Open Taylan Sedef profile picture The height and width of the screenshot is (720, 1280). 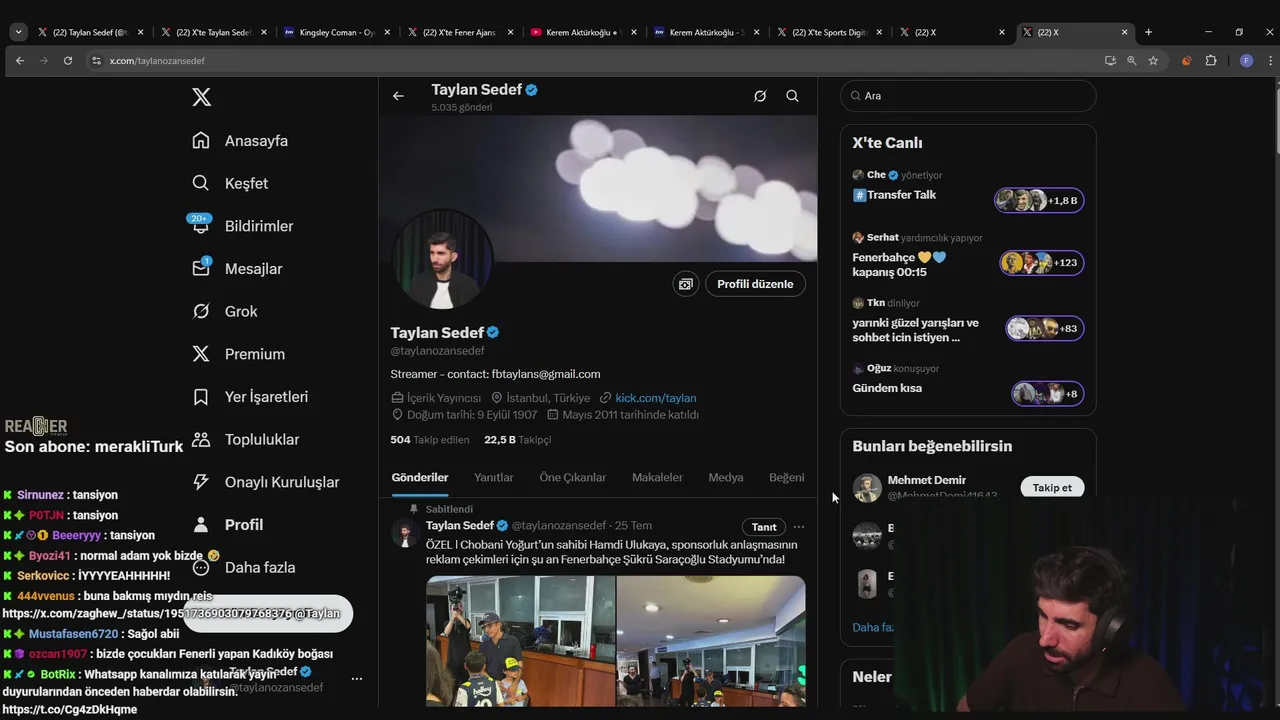pyautogui.click(x=441, y=260)
